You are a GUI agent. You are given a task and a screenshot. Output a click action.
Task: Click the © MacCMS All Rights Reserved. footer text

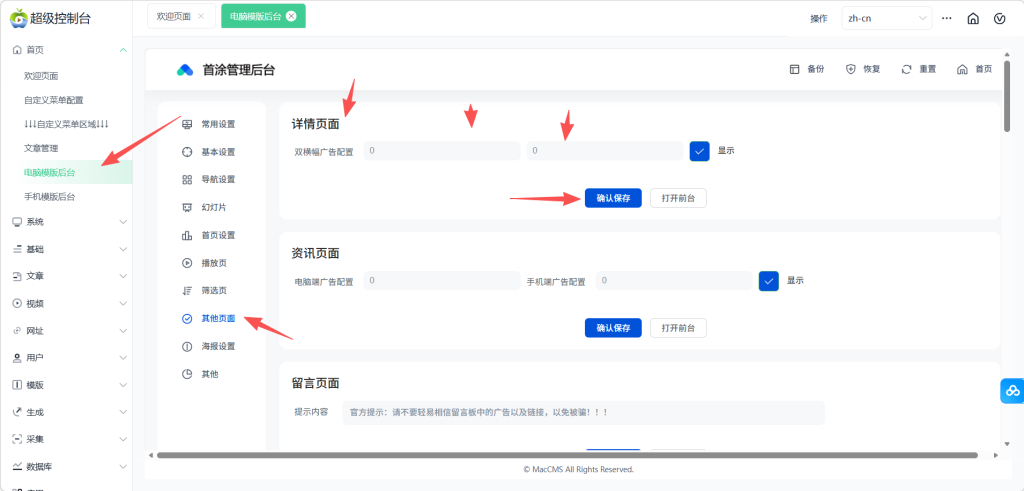tap(579, 469)
